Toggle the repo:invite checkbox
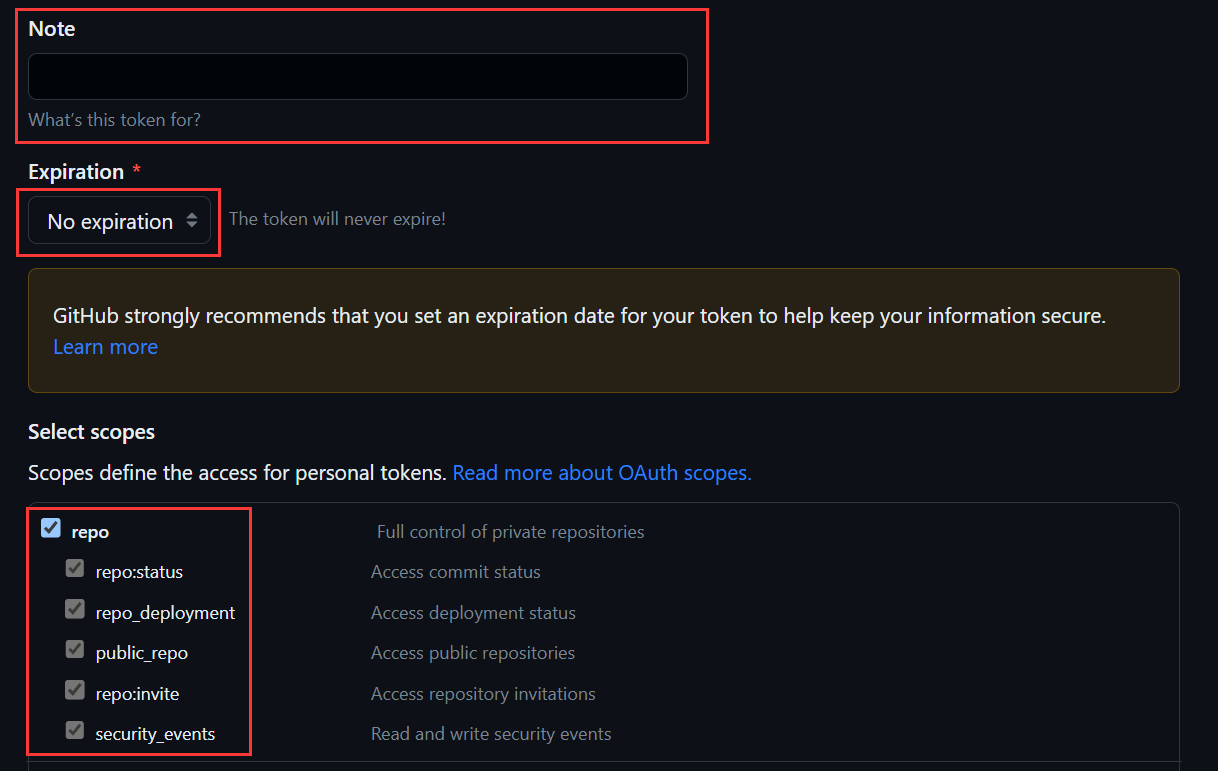1218x771 pixels. pos(75,689)
